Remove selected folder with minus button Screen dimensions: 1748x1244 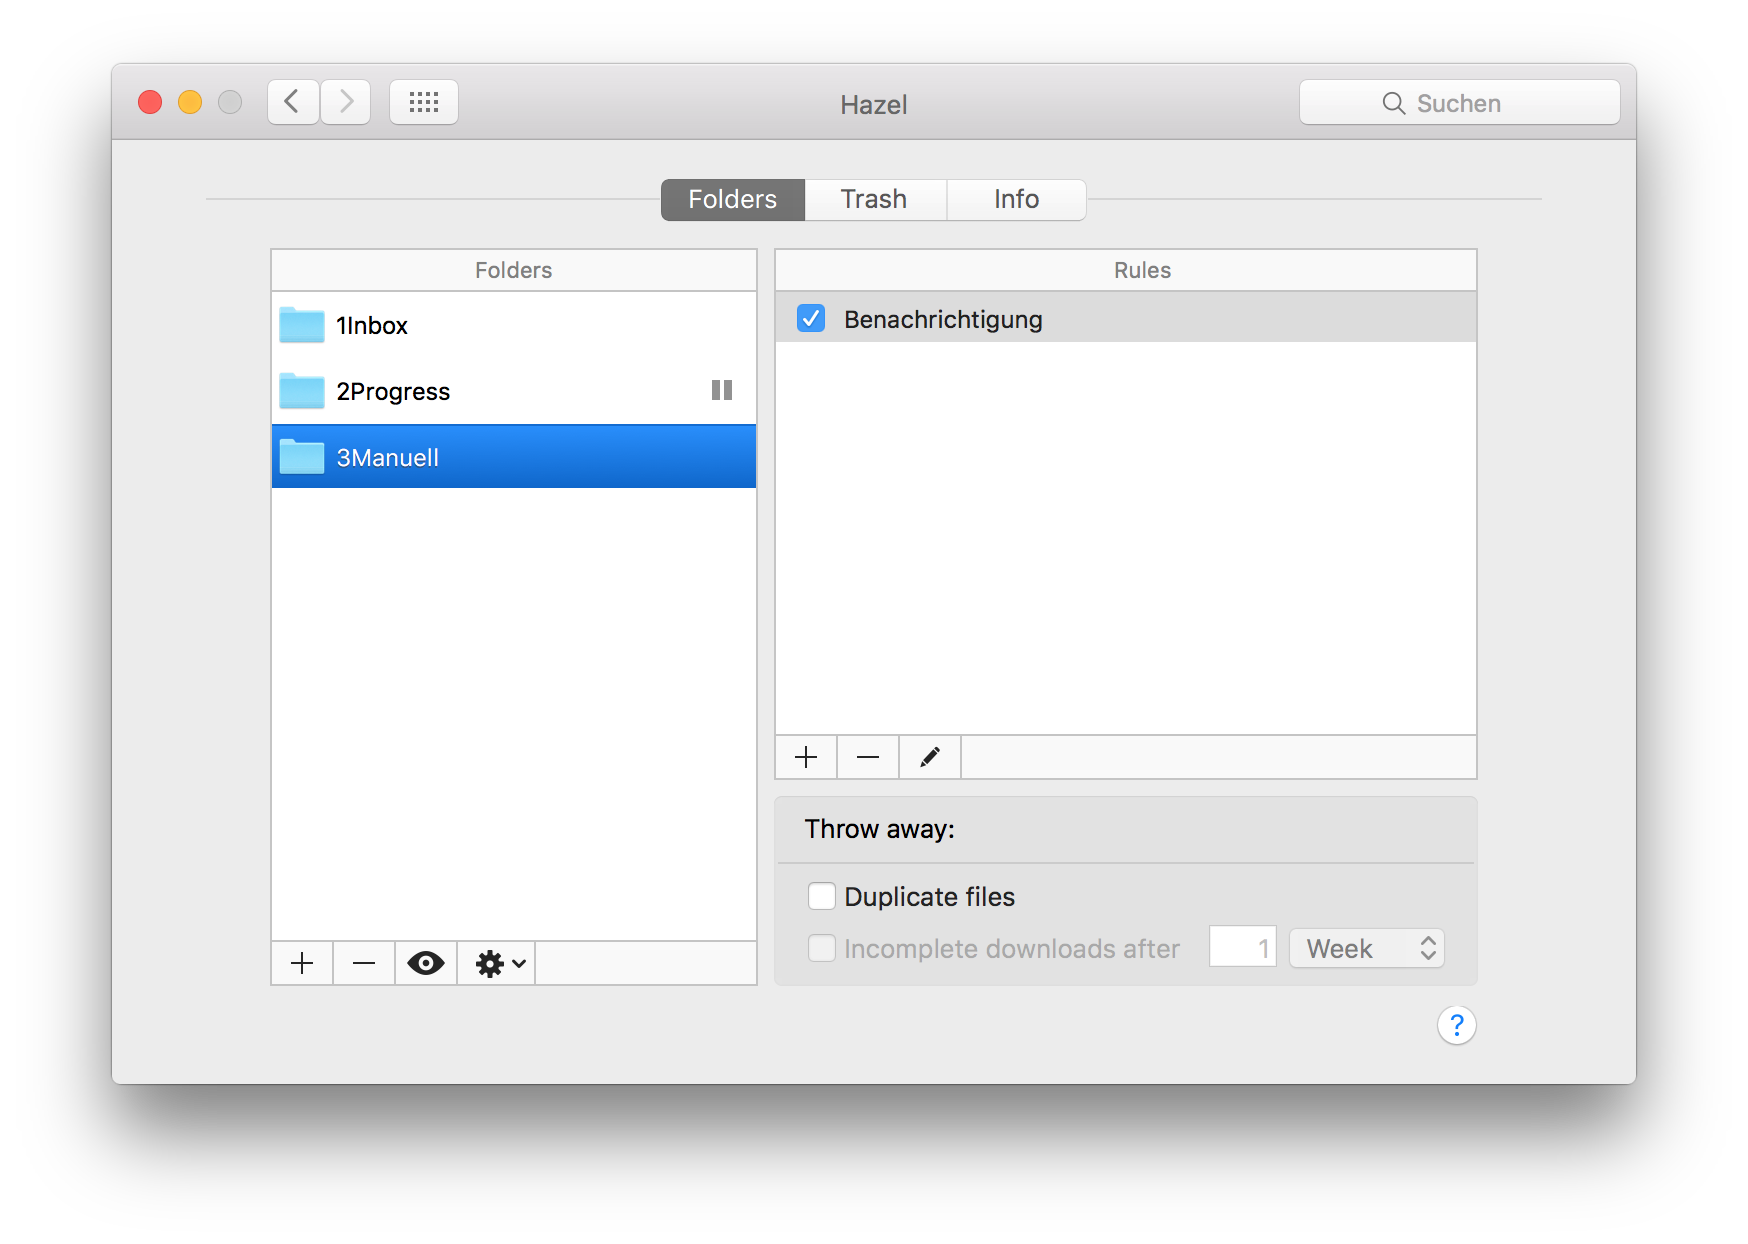click(x=364, y=963)
